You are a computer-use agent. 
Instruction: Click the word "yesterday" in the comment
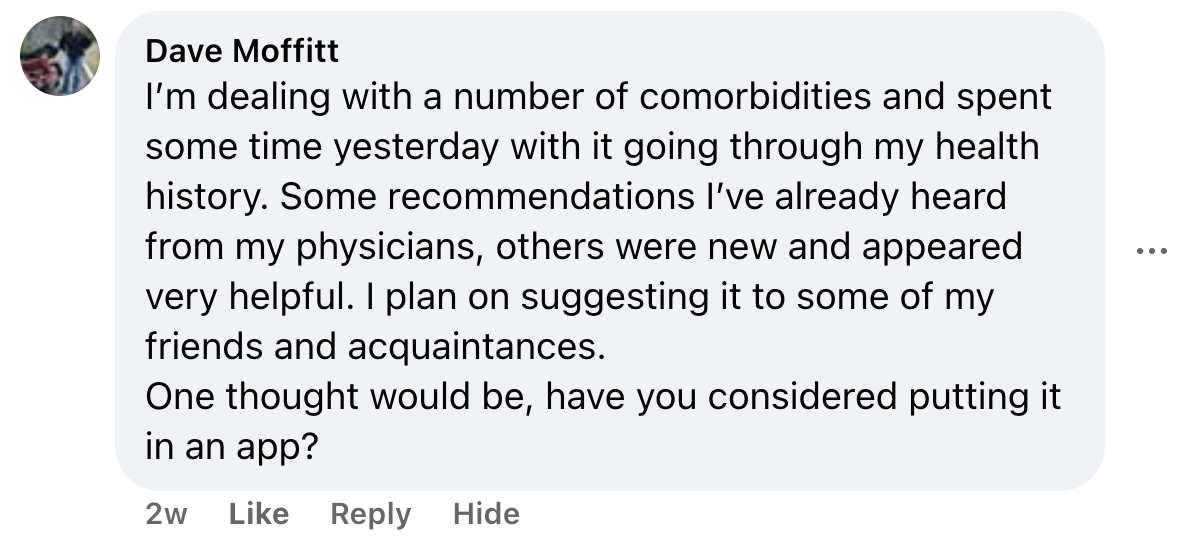click(416, 148)
